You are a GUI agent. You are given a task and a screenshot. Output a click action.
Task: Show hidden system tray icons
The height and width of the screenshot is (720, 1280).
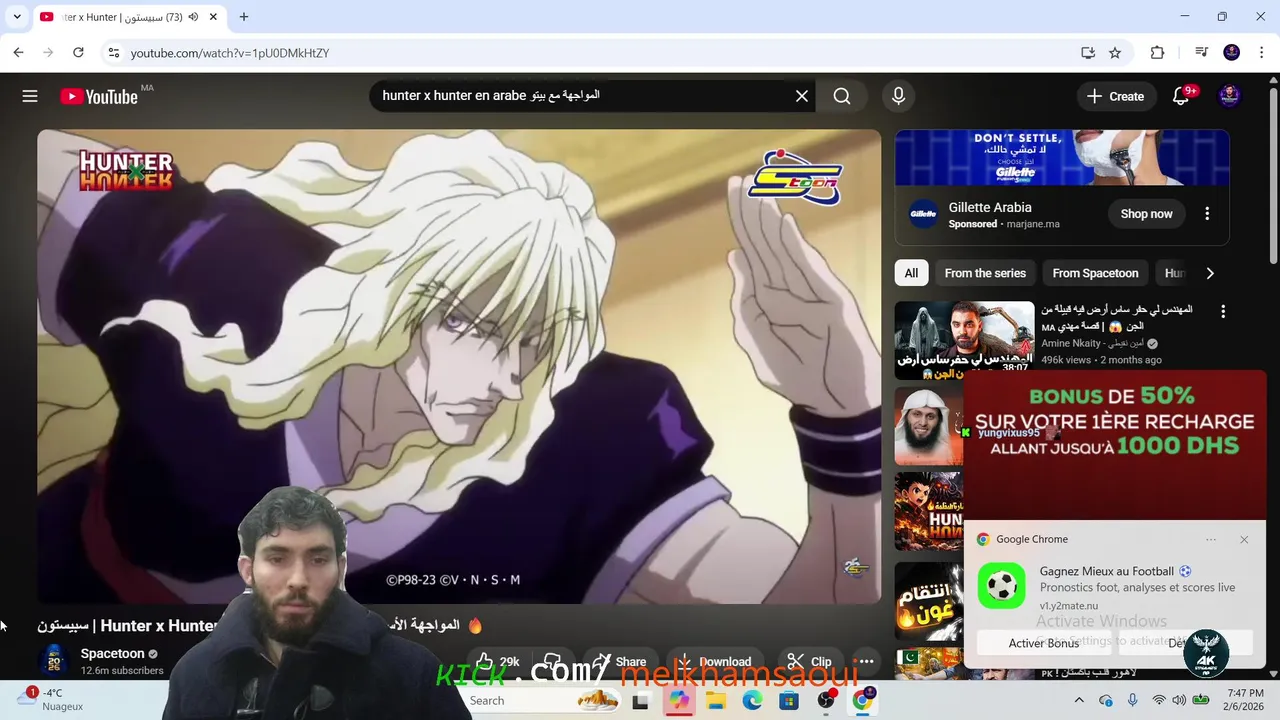point(1079,700)
